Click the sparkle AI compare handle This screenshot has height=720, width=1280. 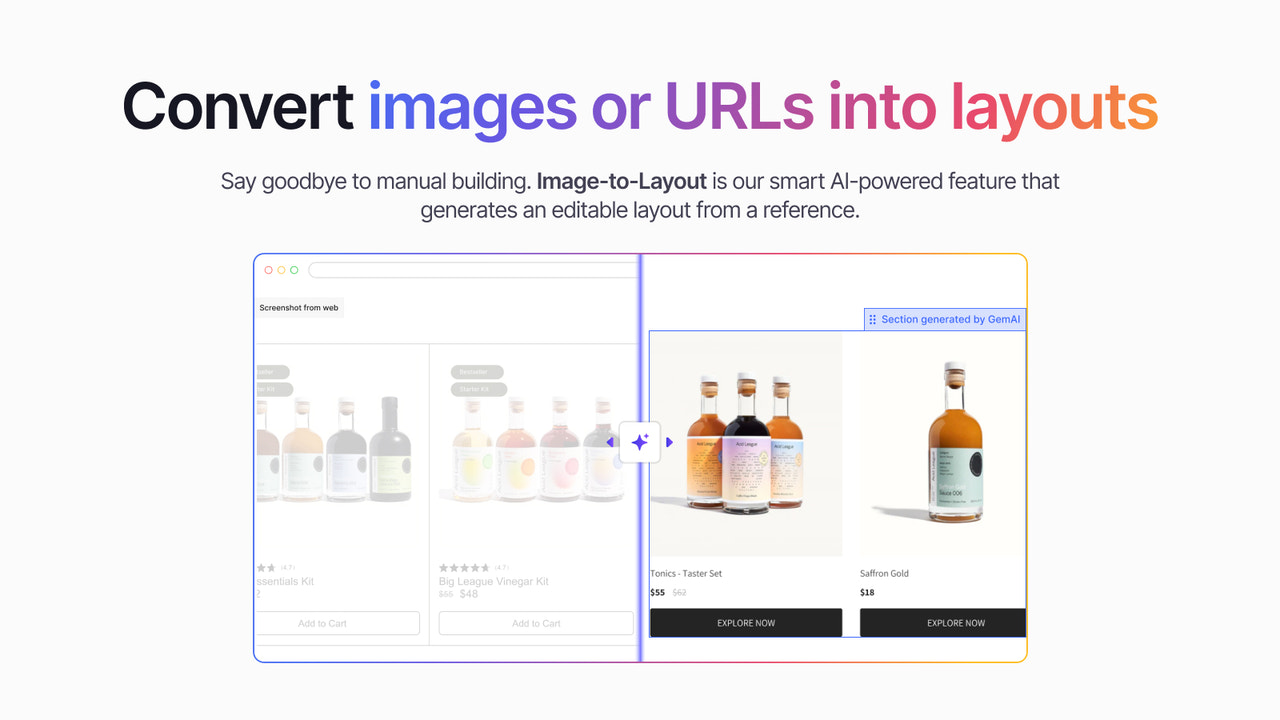(640, 442)
